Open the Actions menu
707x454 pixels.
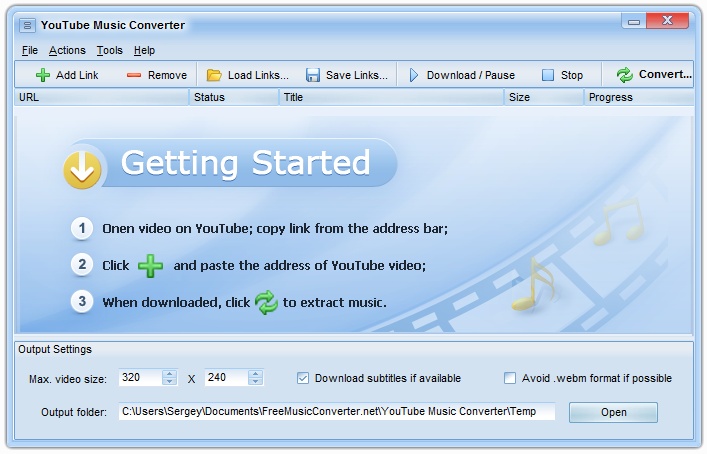[67, 50]
